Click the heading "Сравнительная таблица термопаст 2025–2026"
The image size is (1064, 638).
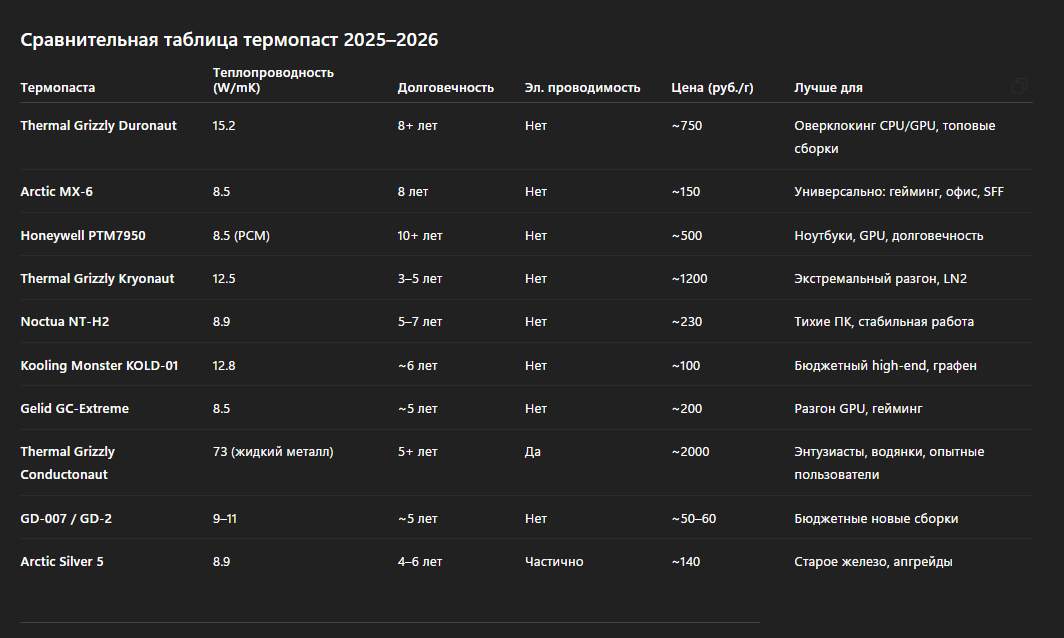(229, 40)
